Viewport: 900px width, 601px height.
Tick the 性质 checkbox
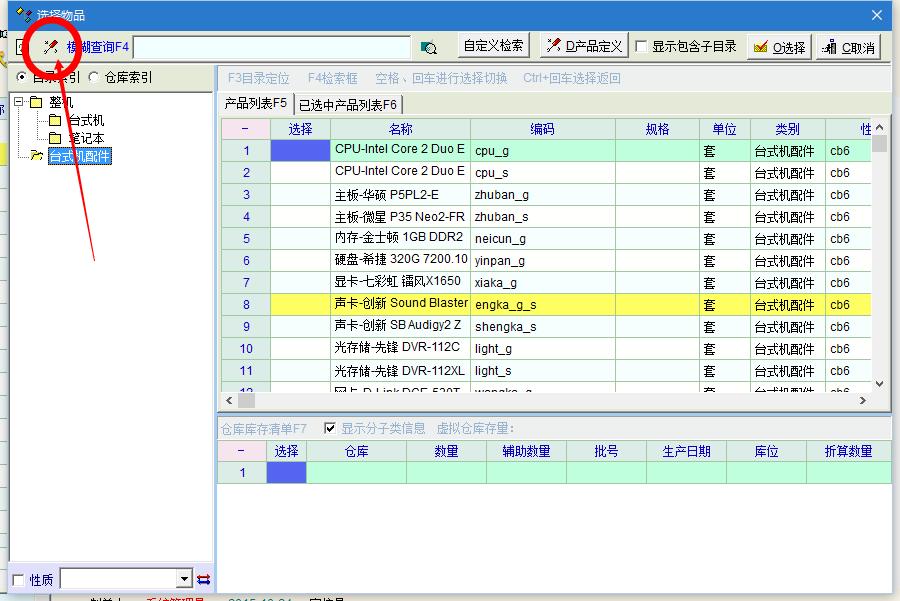18,580
